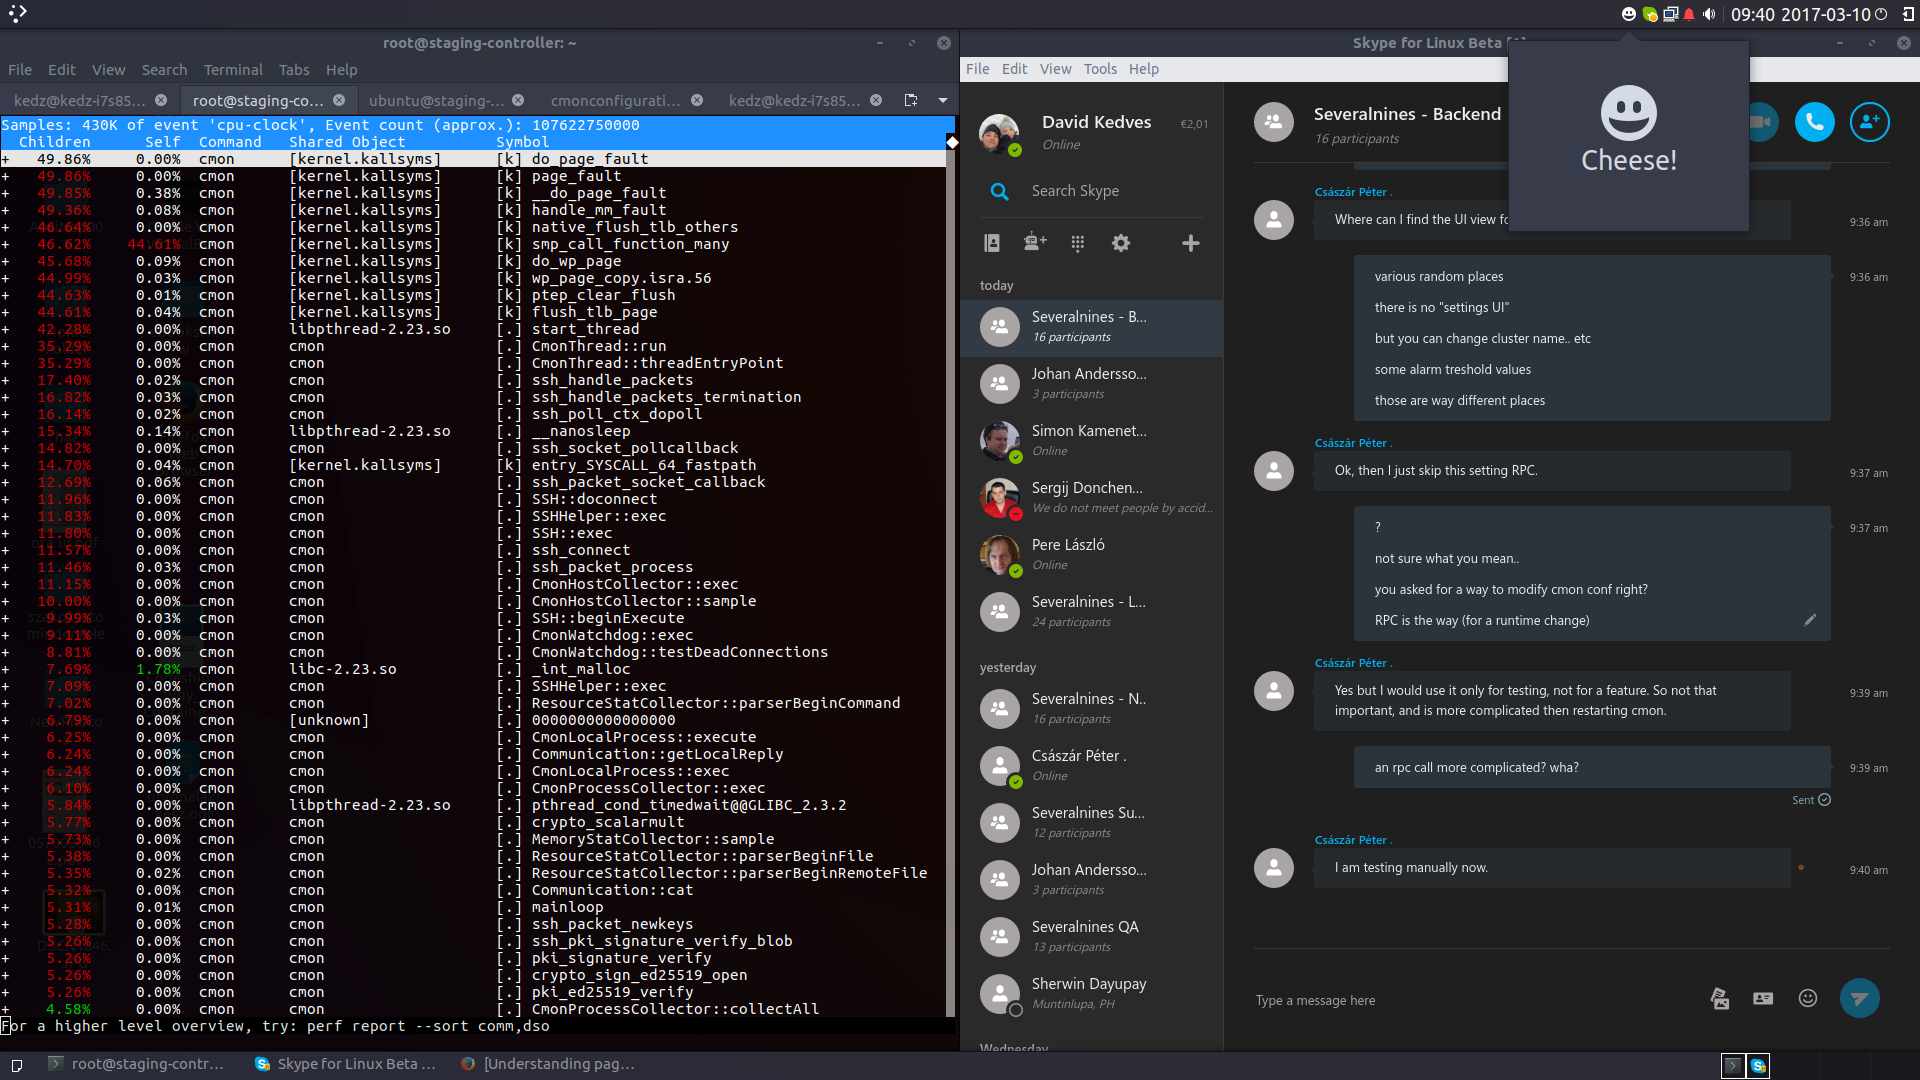Expand the do_page_fault perf entry

click(6, 159)
